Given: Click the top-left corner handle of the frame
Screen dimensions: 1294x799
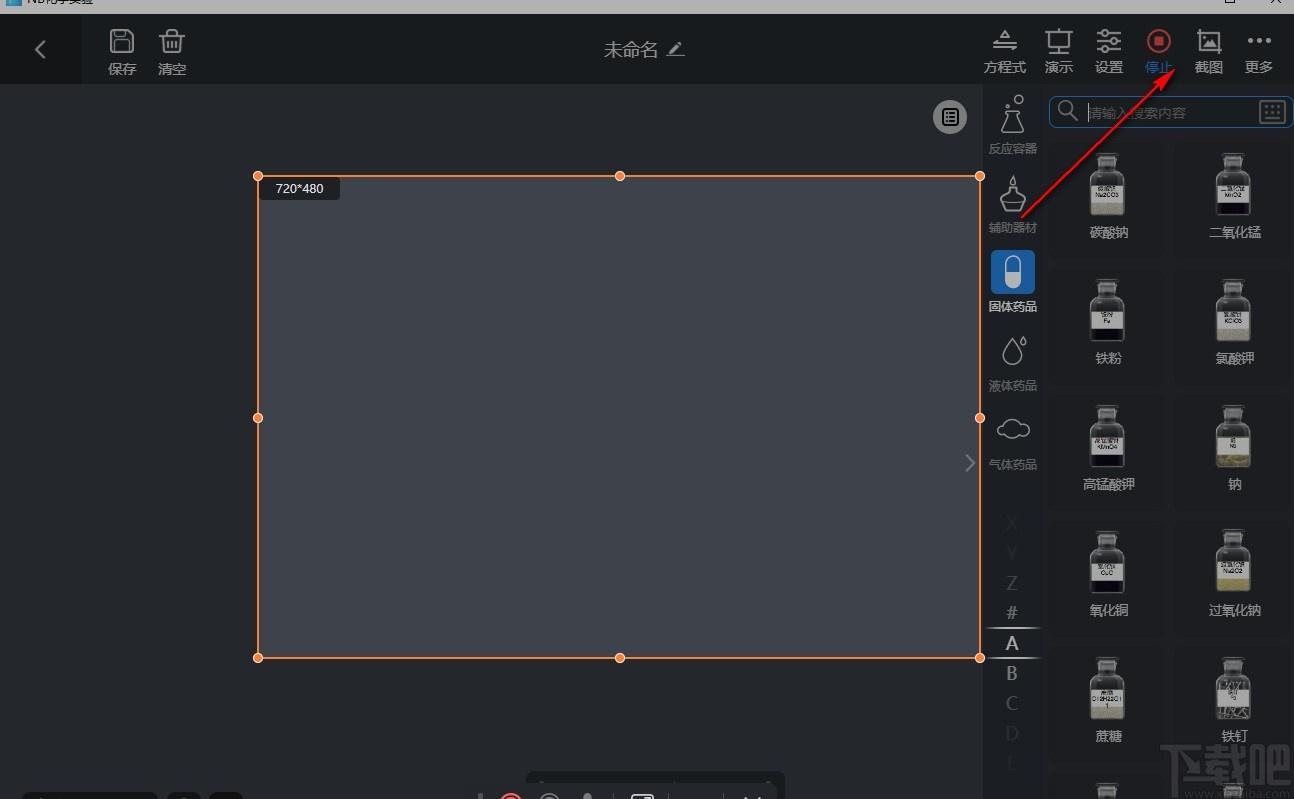Looking at the screenshot, I should (258, 175).
